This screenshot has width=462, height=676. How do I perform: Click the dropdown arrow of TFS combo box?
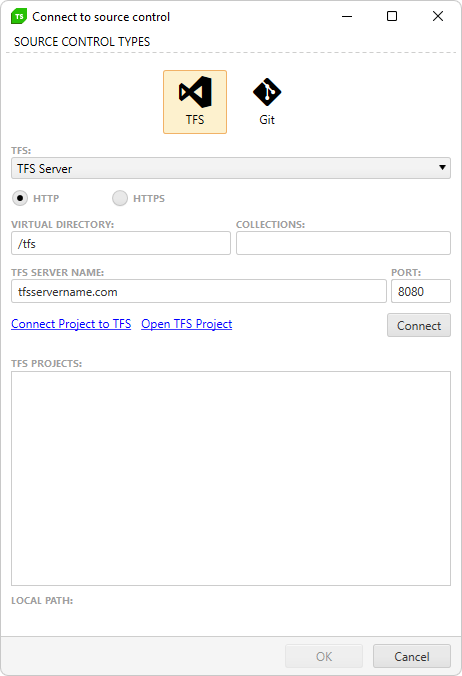click(x=442, y=168)
